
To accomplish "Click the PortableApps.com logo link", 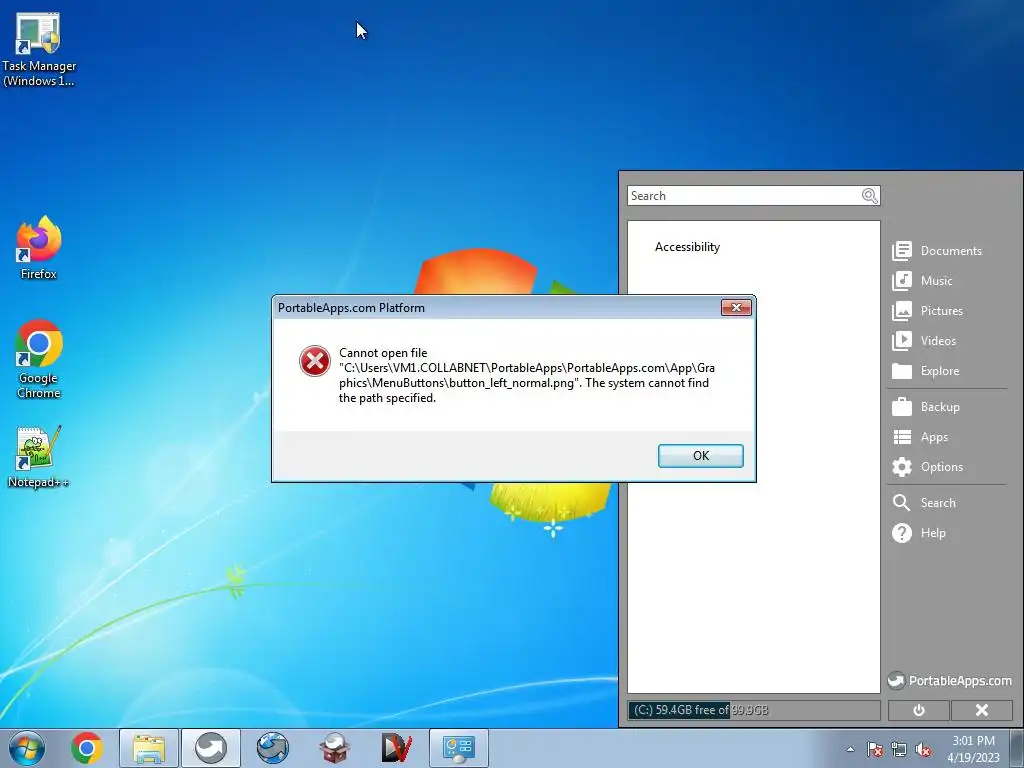I will point(950,680).
